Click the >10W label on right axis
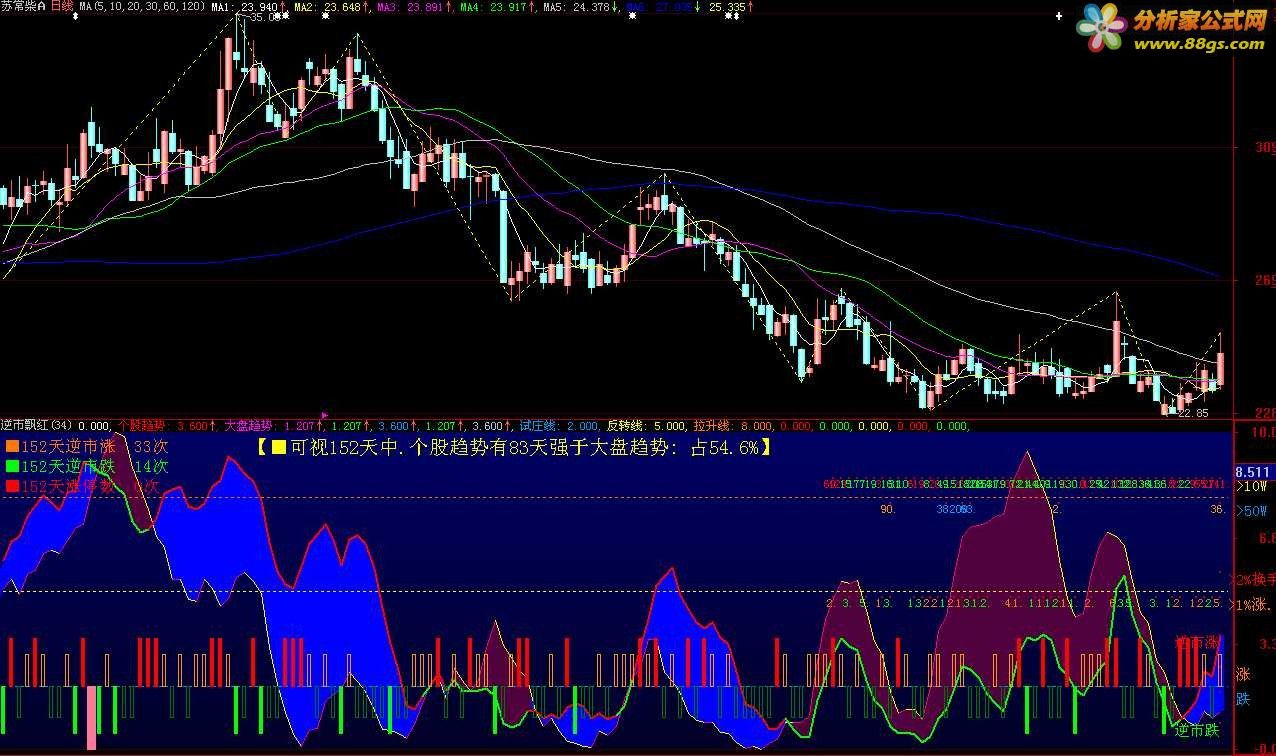Viewport: 1276px width, 756px height. (x=1252, y=486)
